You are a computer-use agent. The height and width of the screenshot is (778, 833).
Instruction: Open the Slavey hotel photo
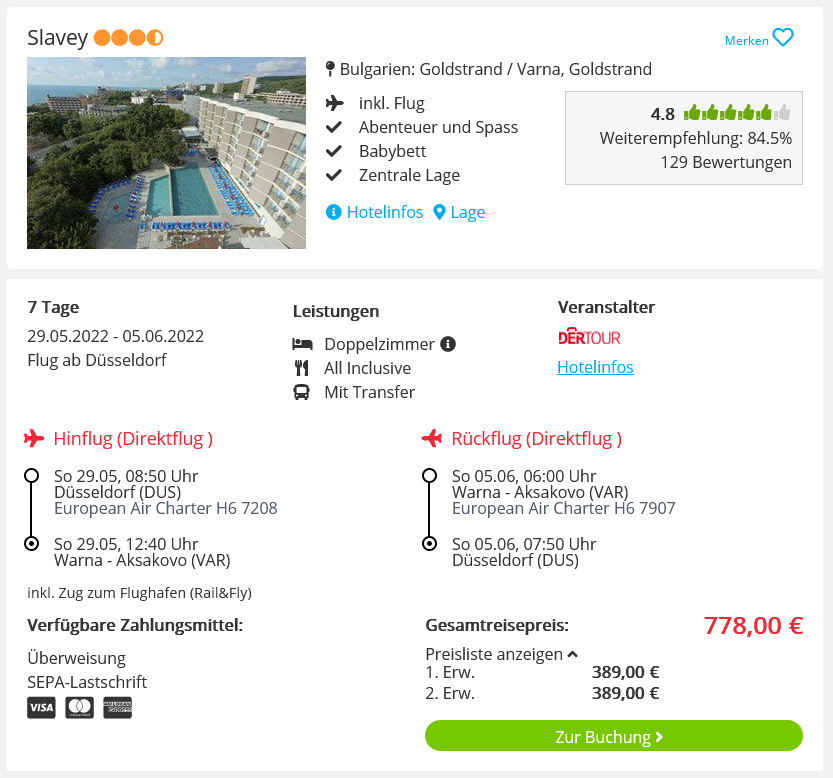(166, 153)
